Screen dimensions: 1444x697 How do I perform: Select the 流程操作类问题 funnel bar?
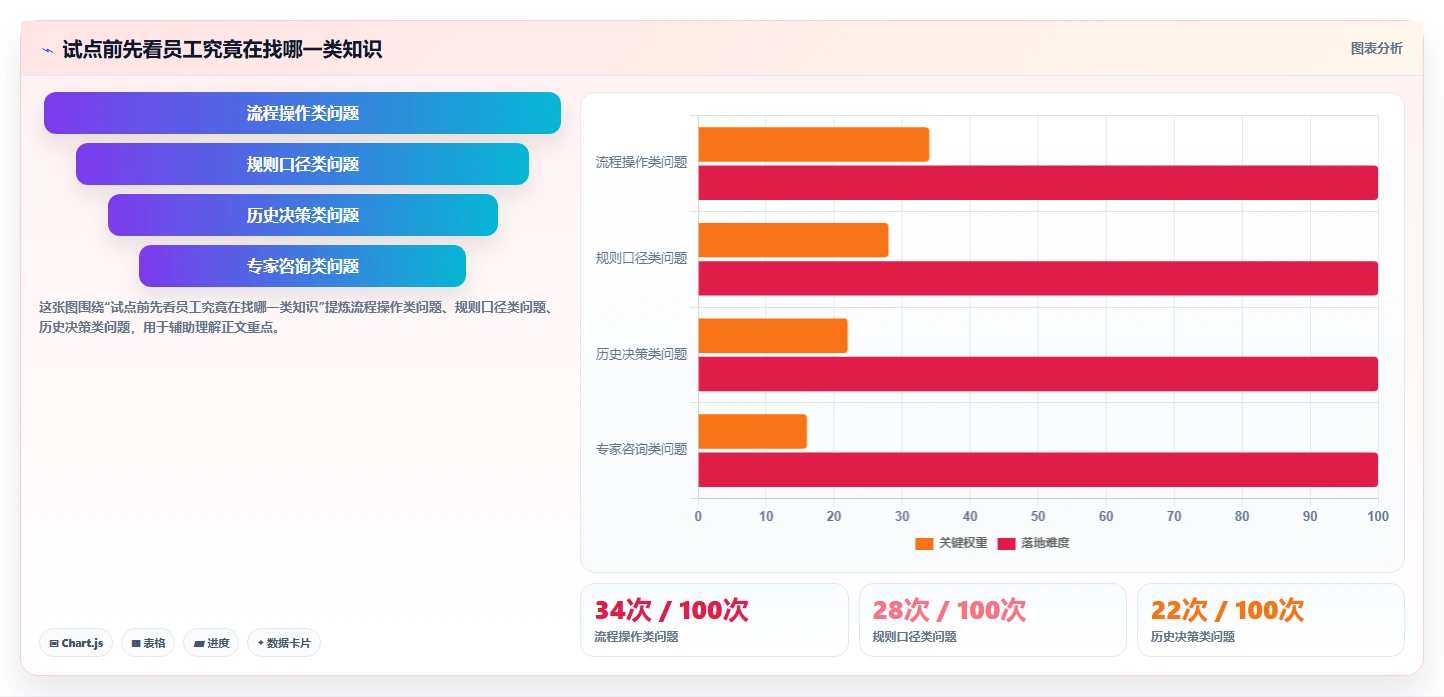click(x=302, y=113)
